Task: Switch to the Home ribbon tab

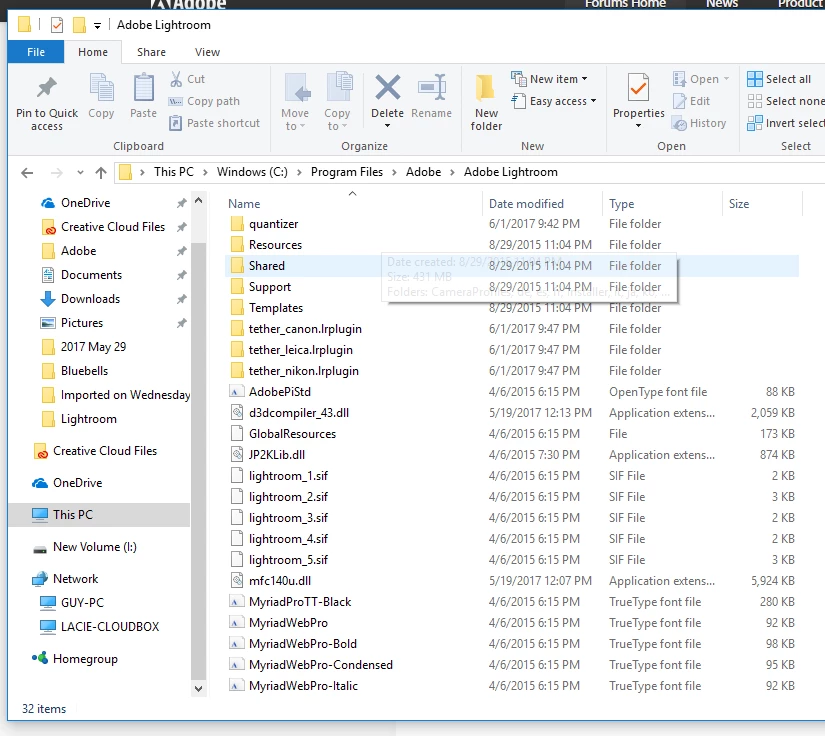Action: pyautogui.click(x=93, y=52)
